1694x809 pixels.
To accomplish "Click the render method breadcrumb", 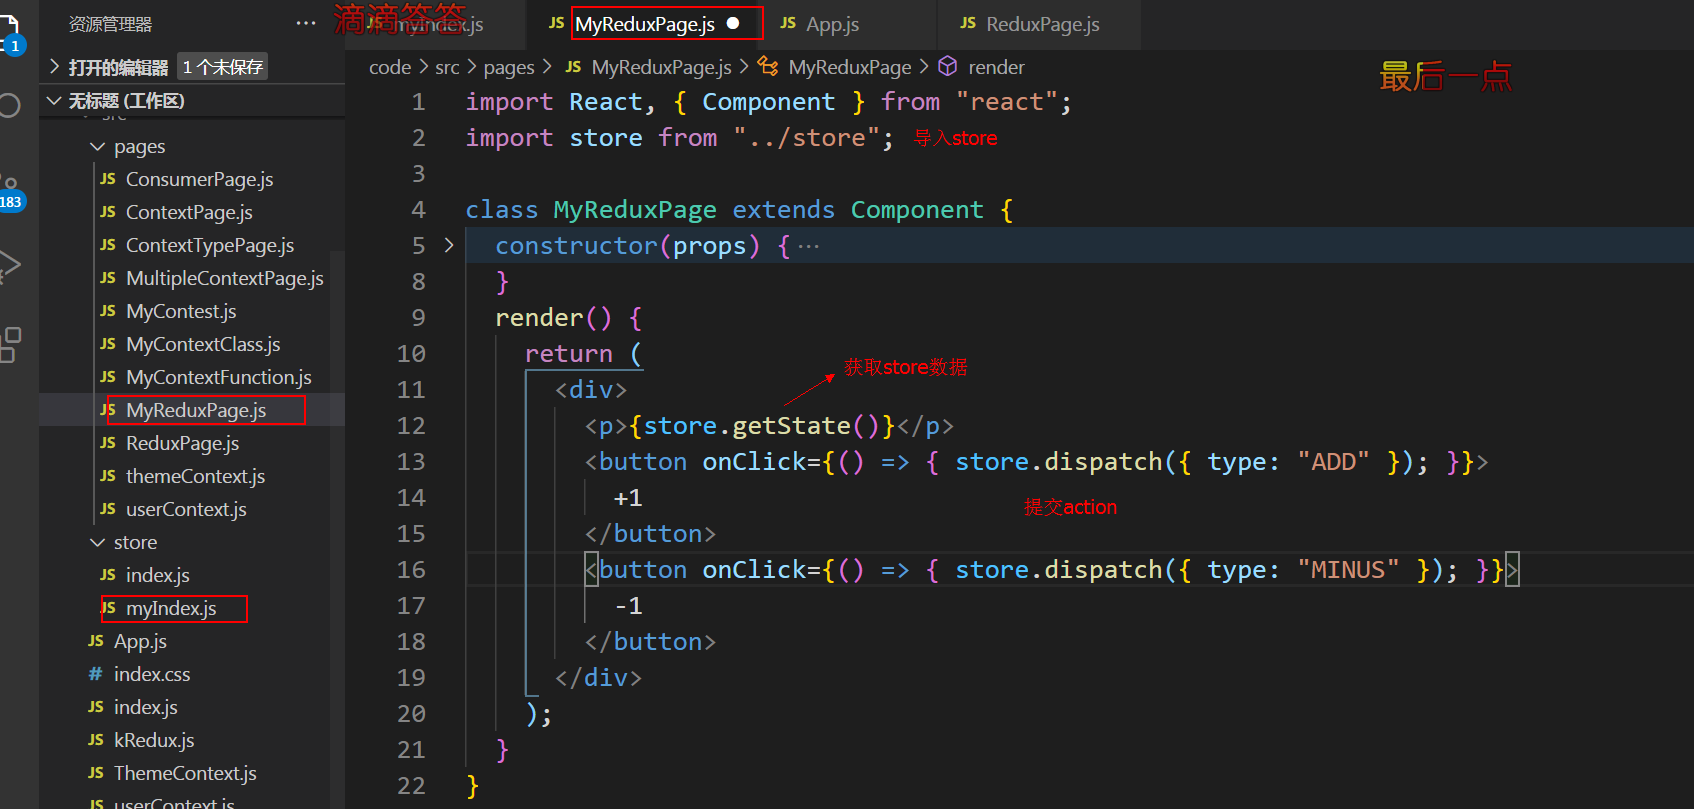I will tap(995, 67).
